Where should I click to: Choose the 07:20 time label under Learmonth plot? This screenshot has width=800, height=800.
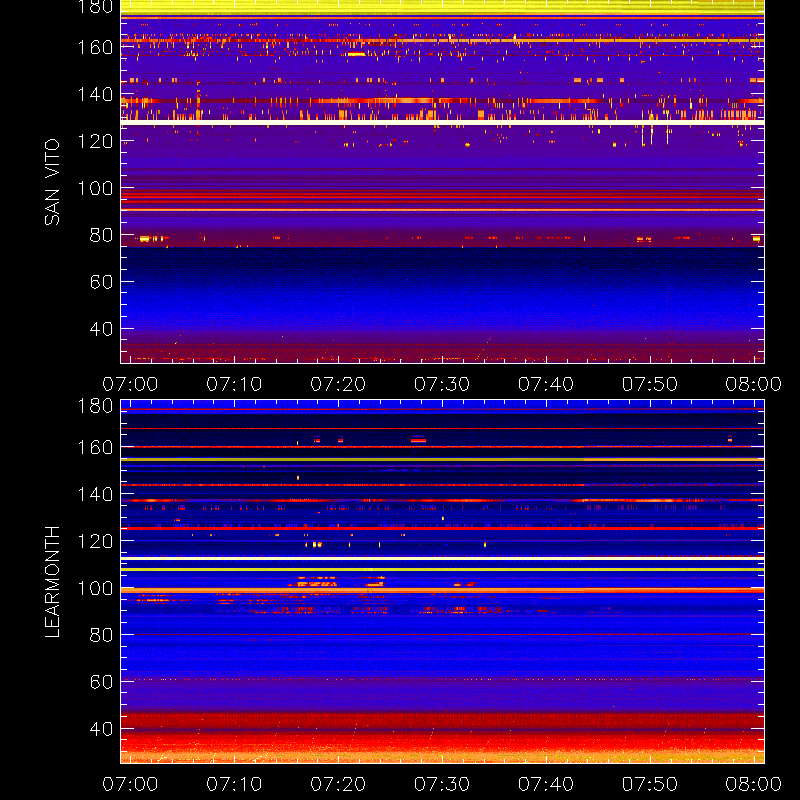point(338,784)
